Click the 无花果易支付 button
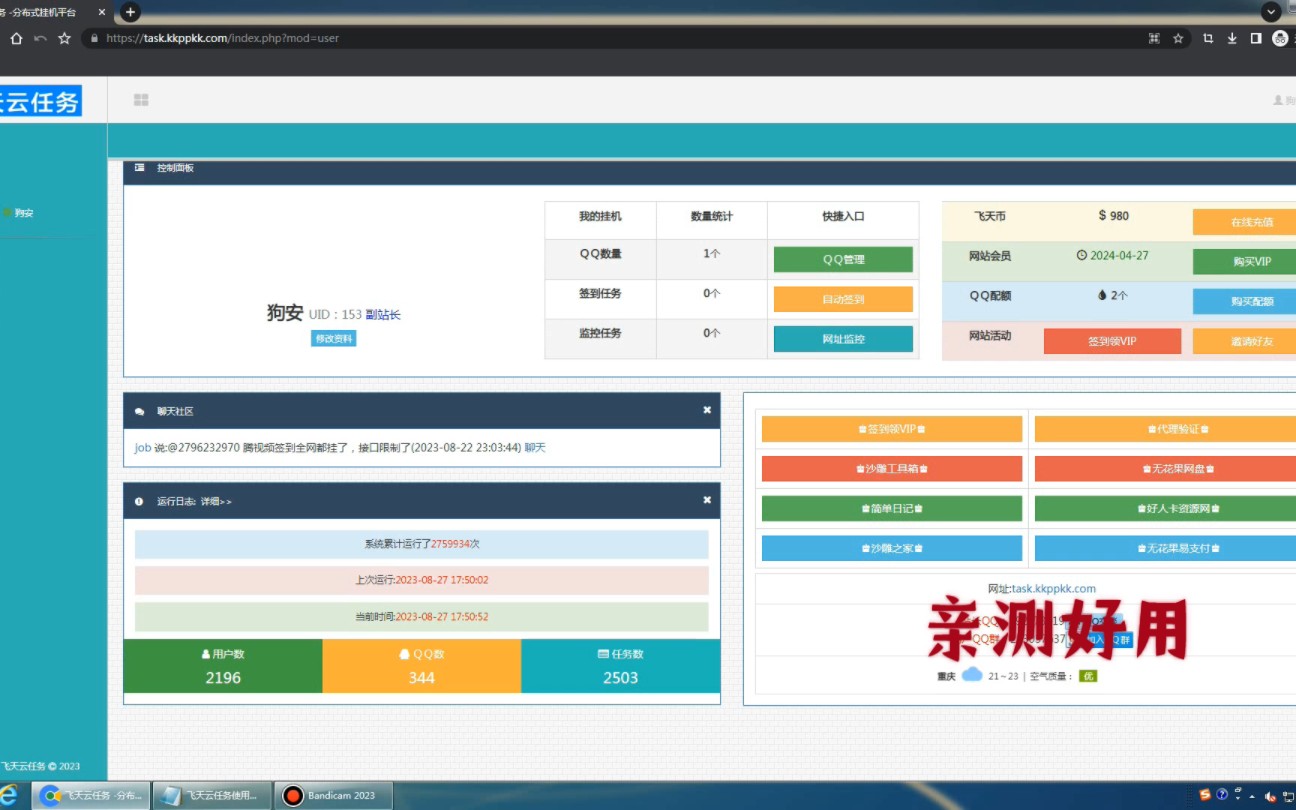The height and width of the screenshot is (810, 1296). tap(1166, 548)
